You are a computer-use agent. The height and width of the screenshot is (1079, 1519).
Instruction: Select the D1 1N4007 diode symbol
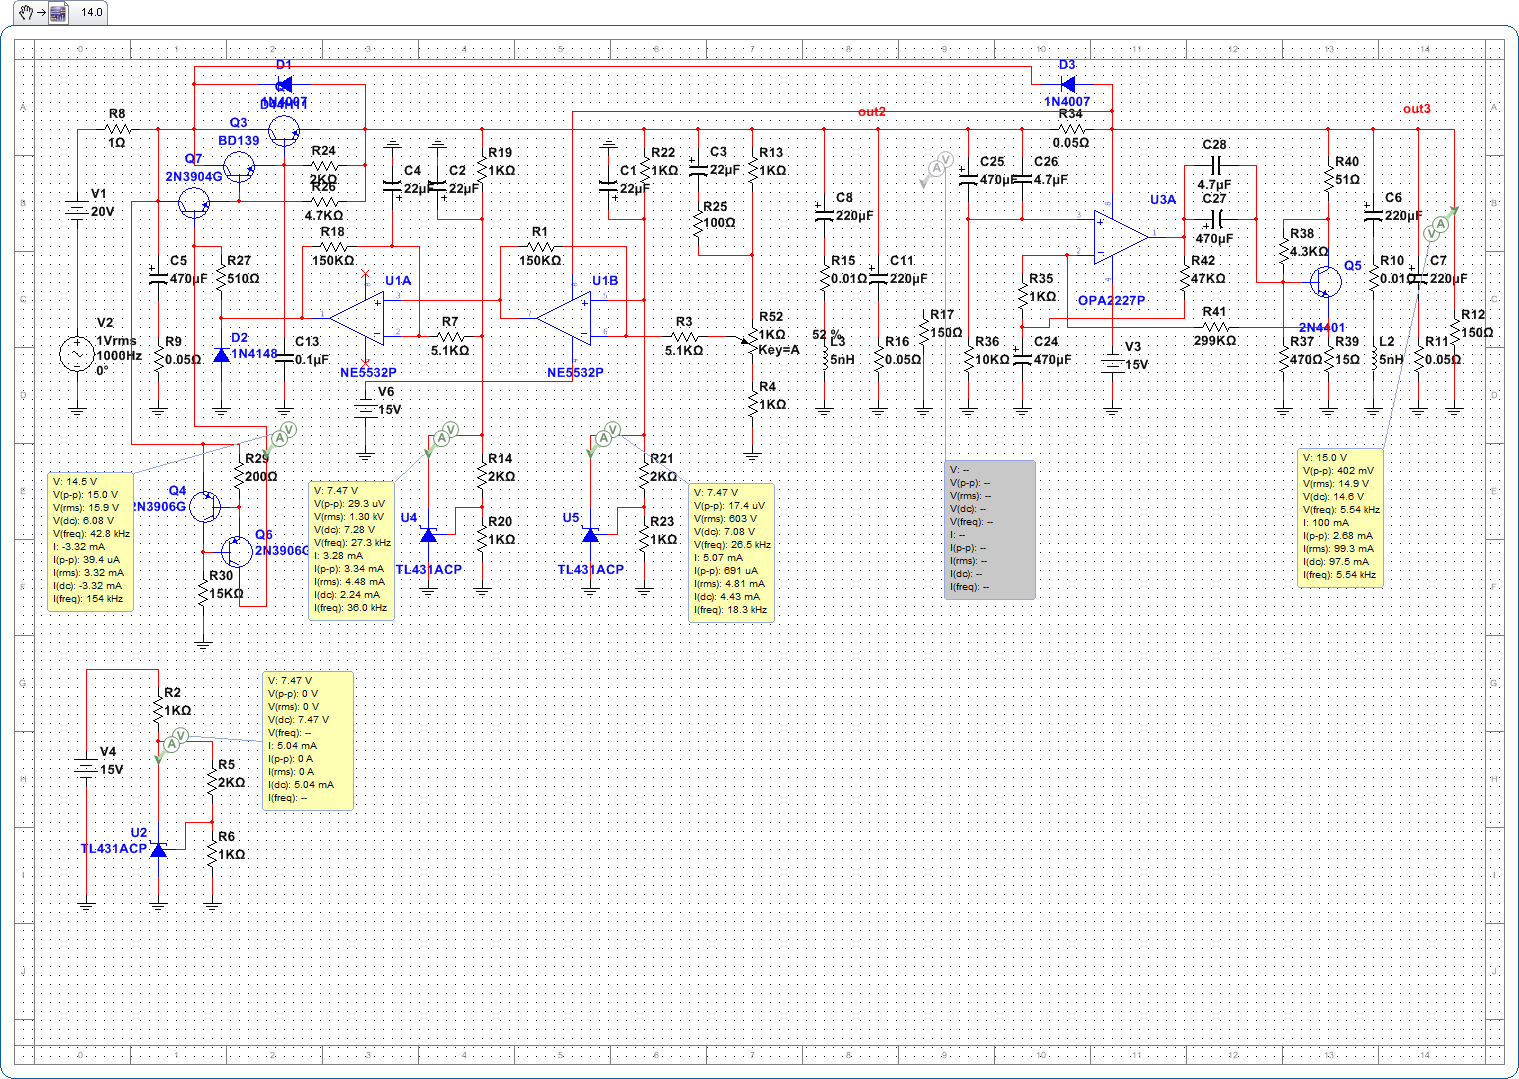coord(284,84)
